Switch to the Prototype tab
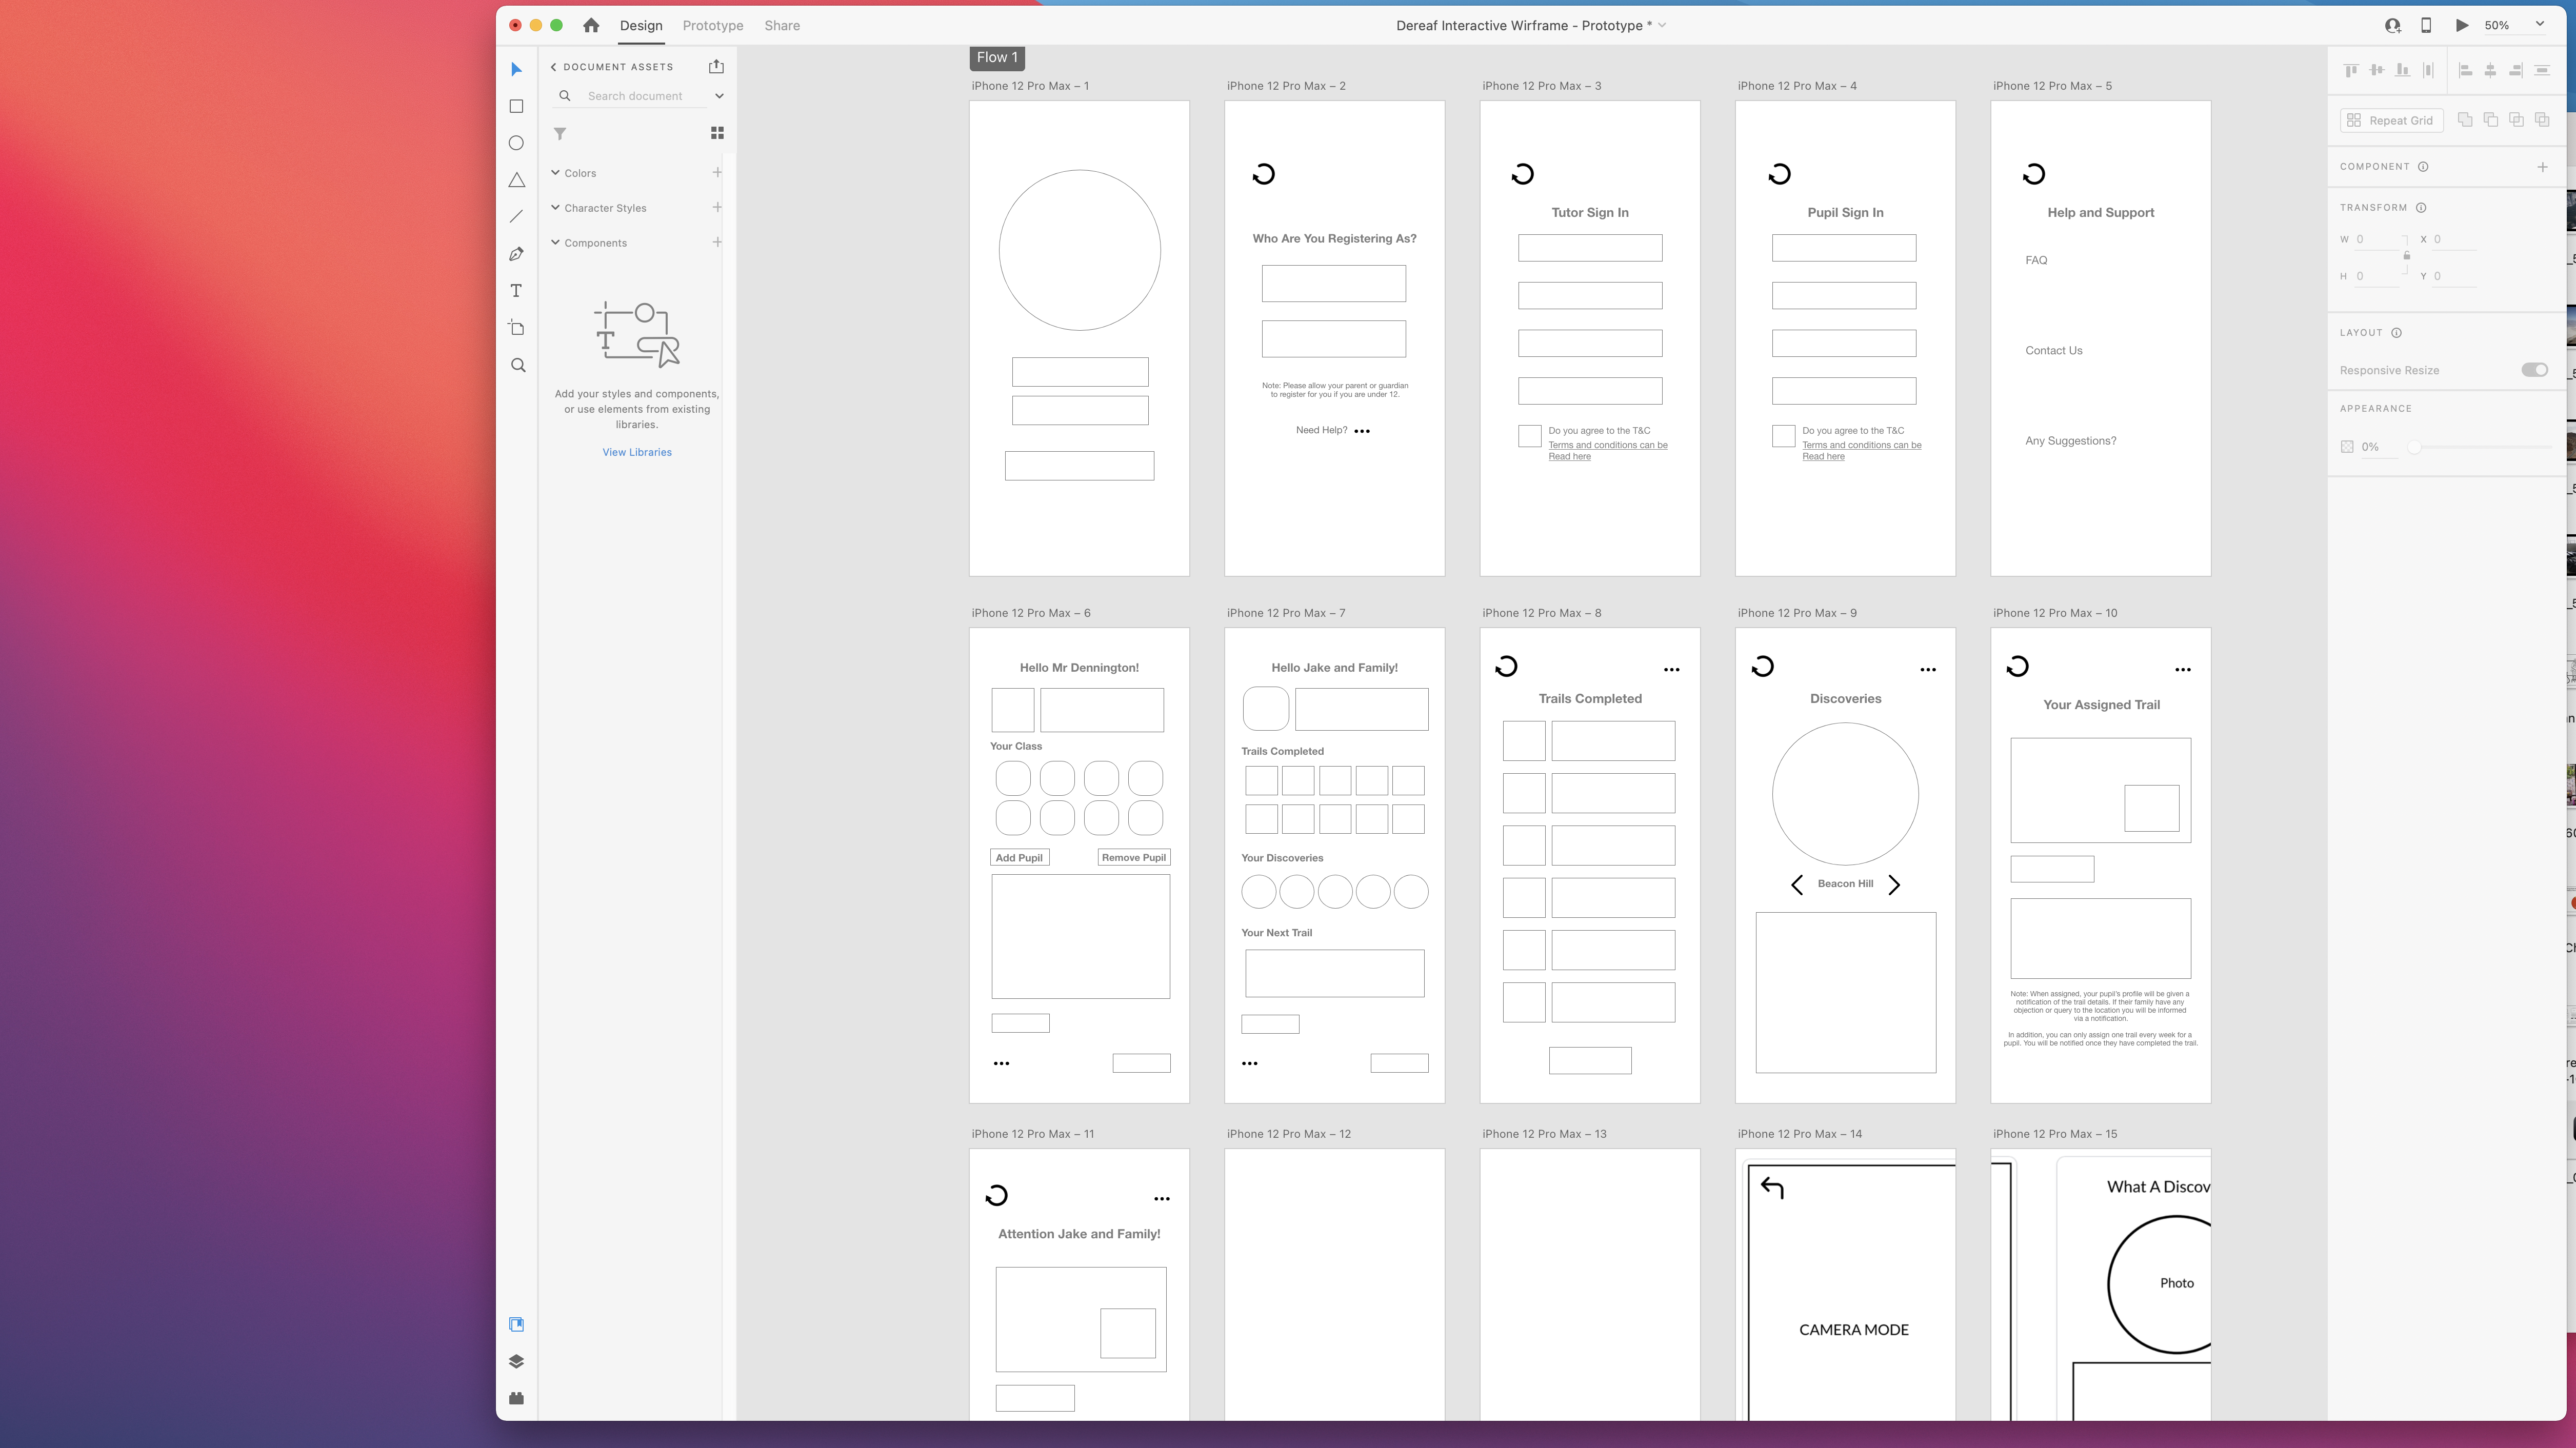The height and width of the screenshot is (1448, 2576). [712, 25]
